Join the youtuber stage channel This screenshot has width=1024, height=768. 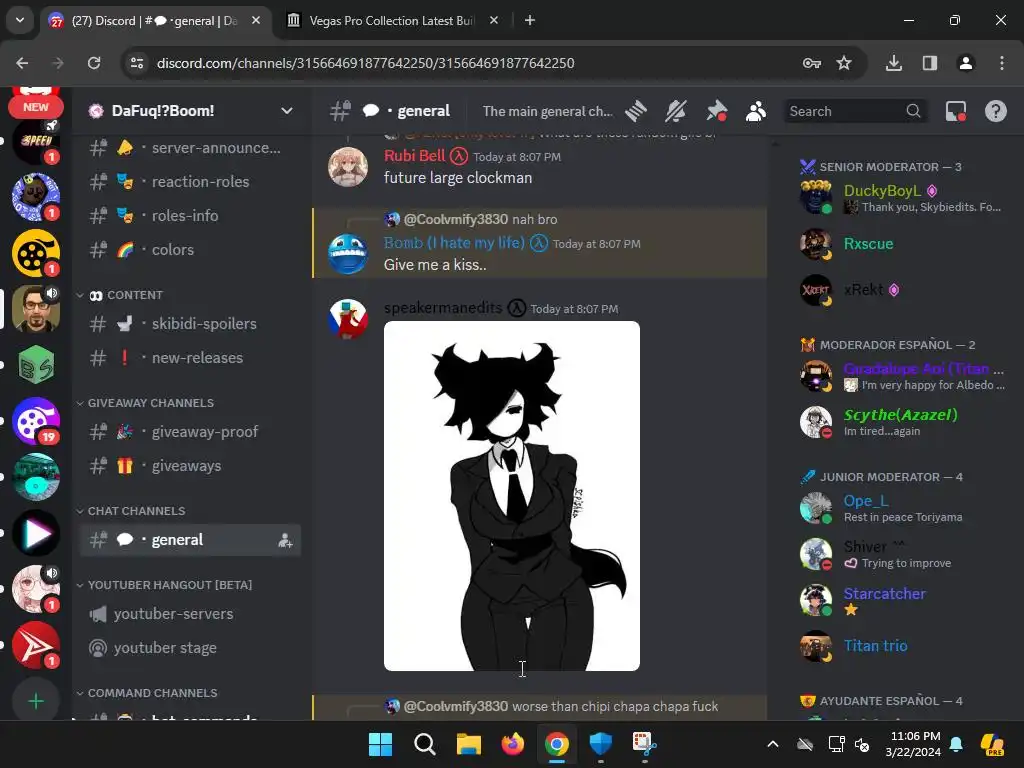[x=190, y=648]
